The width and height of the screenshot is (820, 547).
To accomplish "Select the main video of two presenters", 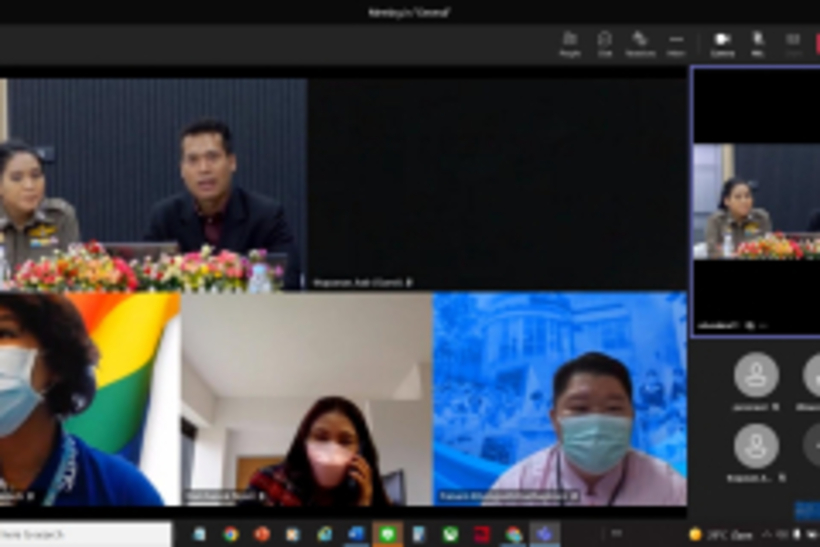I will pos(153,184).
